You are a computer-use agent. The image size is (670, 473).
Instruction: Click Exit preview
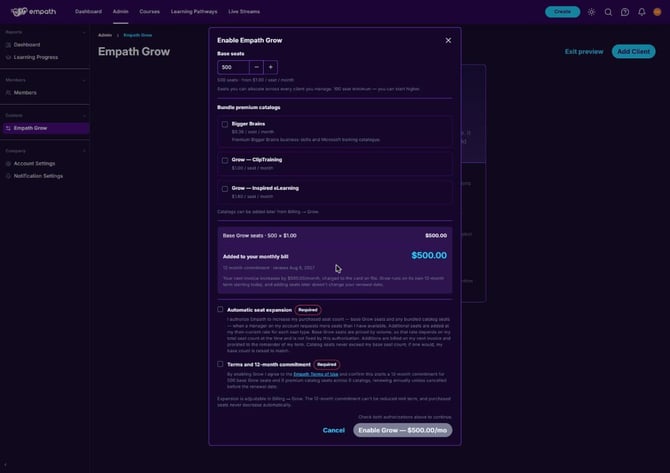584,52
